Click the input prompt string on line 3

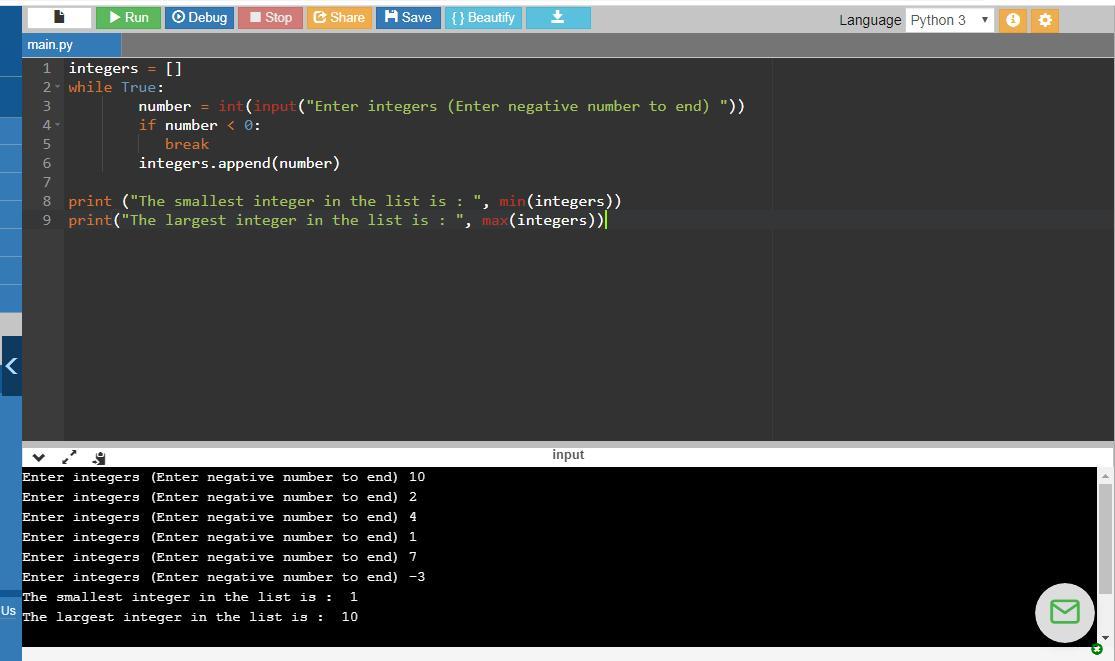(517, 107)
